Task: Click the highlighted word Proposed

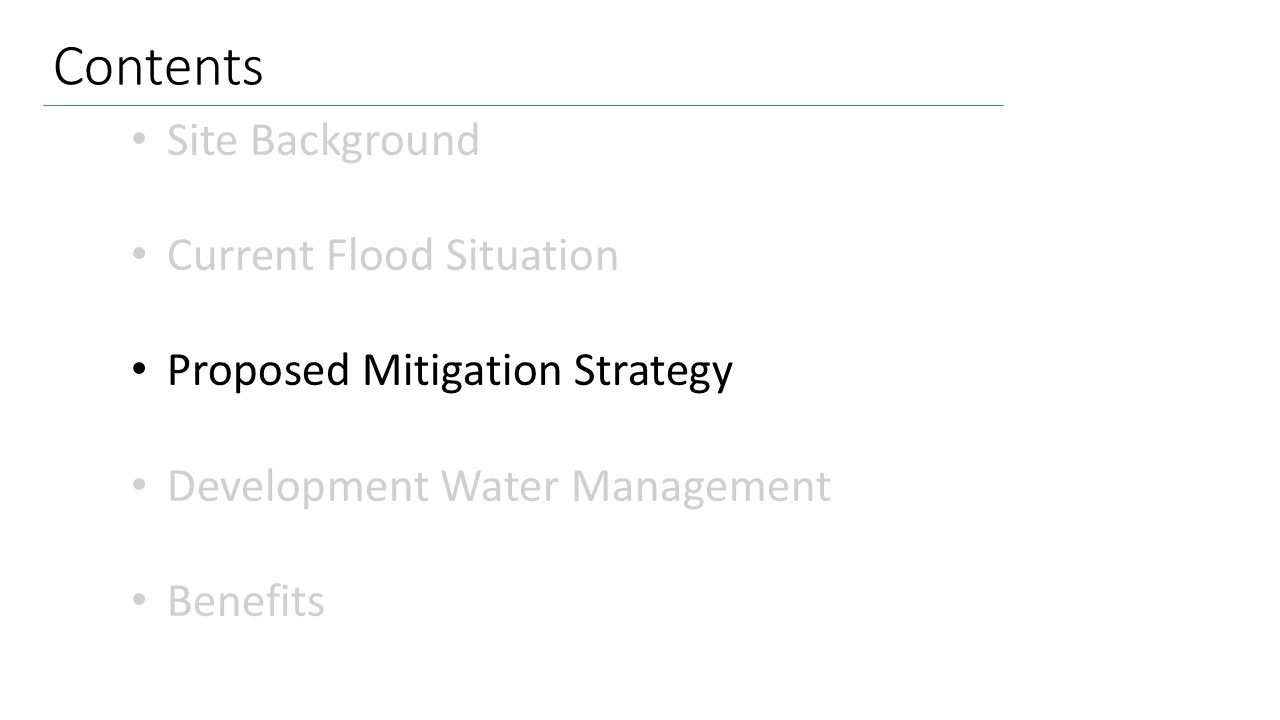Action: (x=258, y=371)
